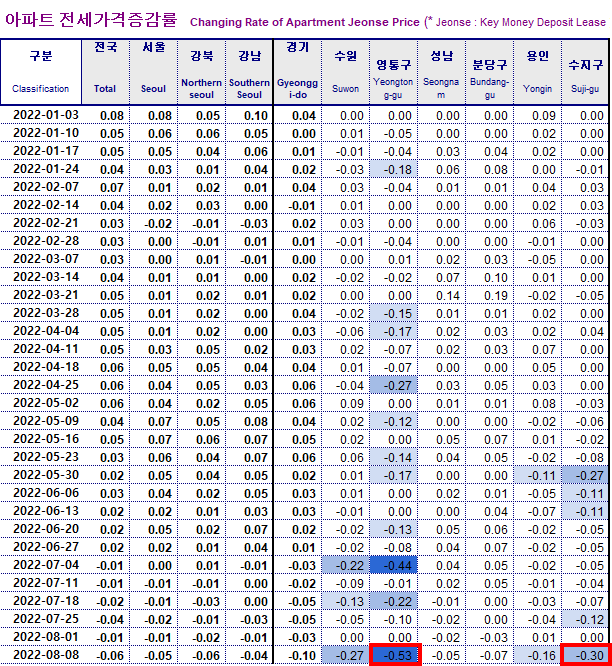The image size is (612, 666).
Task: Click the 수지구 Suji-gu column header
Action: click(x=585, y=72)
